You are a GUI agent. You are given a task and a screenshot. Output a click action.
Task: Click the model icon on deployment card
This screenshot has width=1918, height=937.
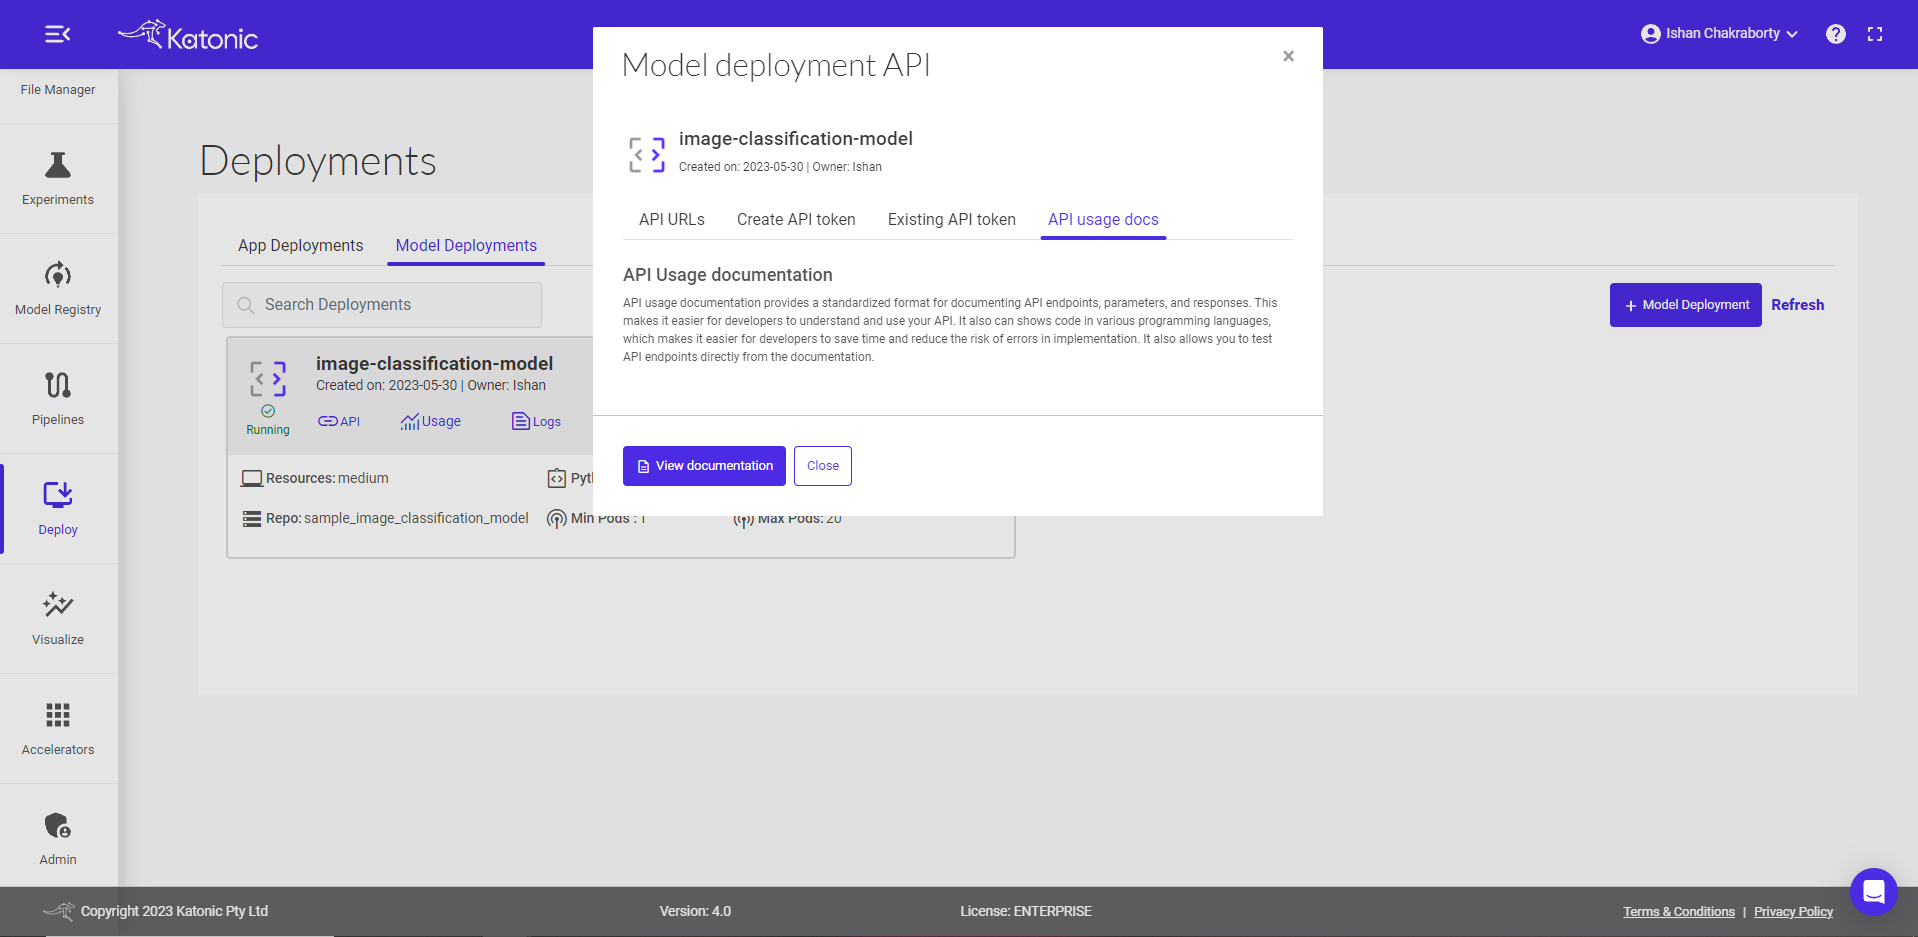tap(268, 379)
